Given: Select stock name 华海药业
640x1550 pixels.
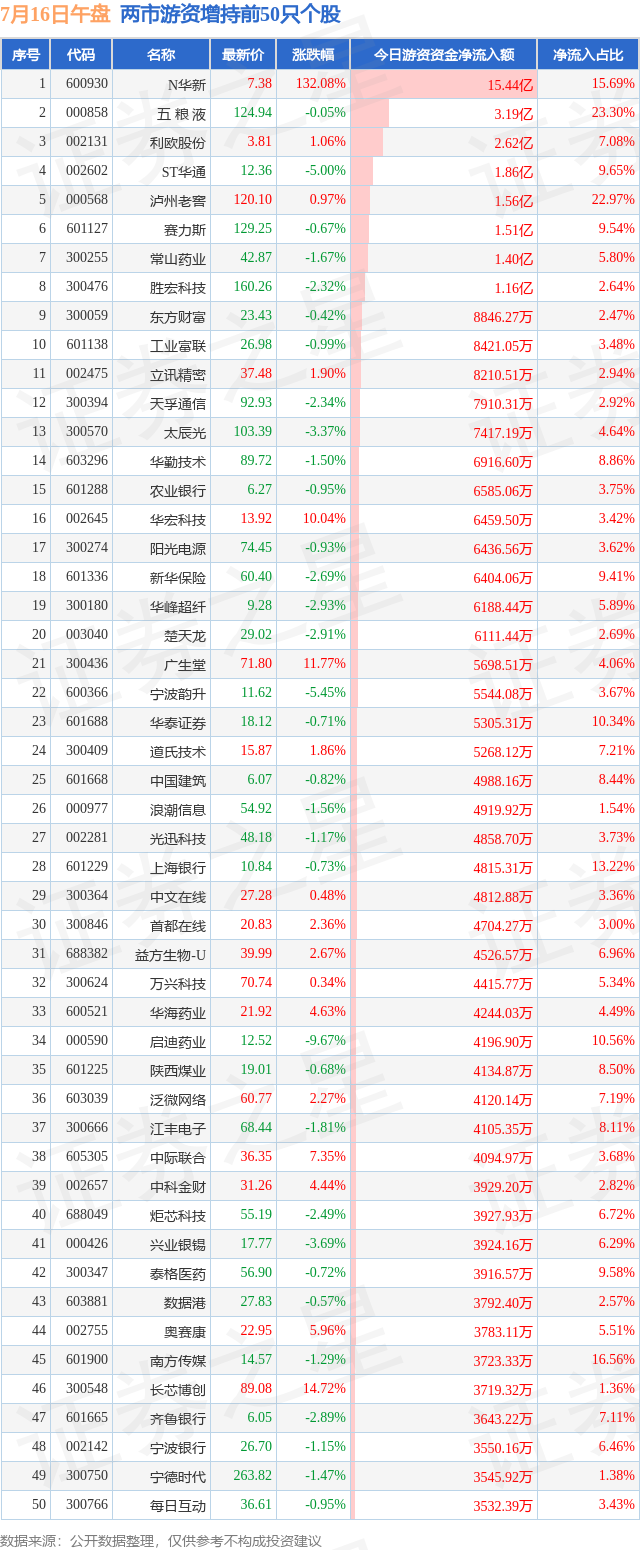Looking at the screenshot, I should point(178,1012).
